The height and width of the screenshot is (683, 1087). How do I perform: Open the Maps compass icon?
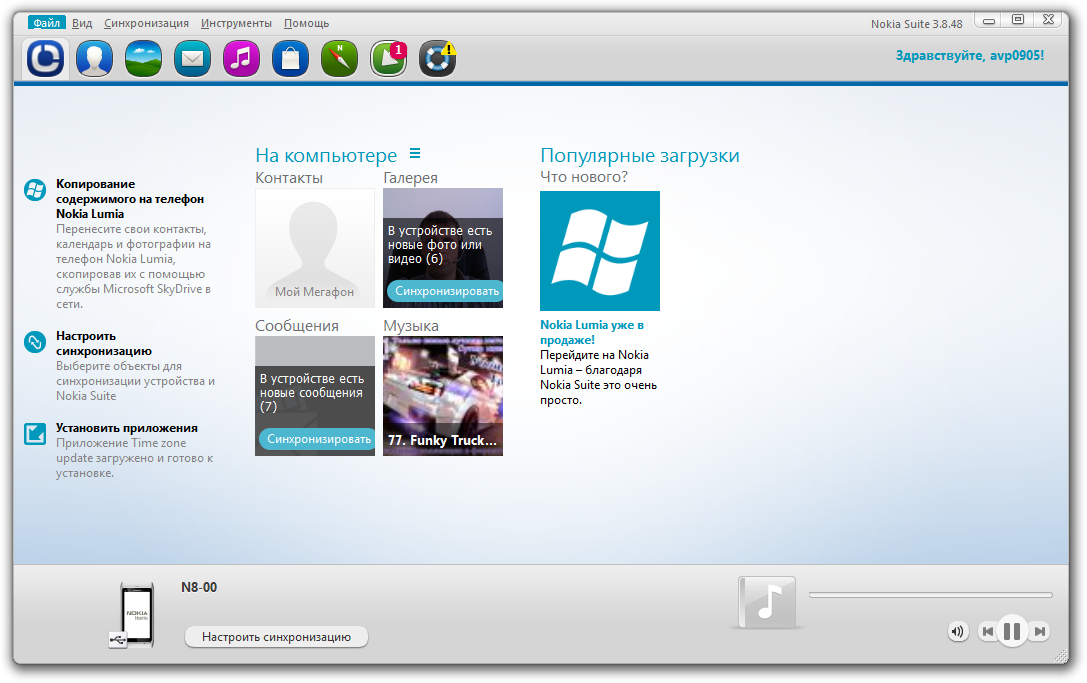click(339, 59)
